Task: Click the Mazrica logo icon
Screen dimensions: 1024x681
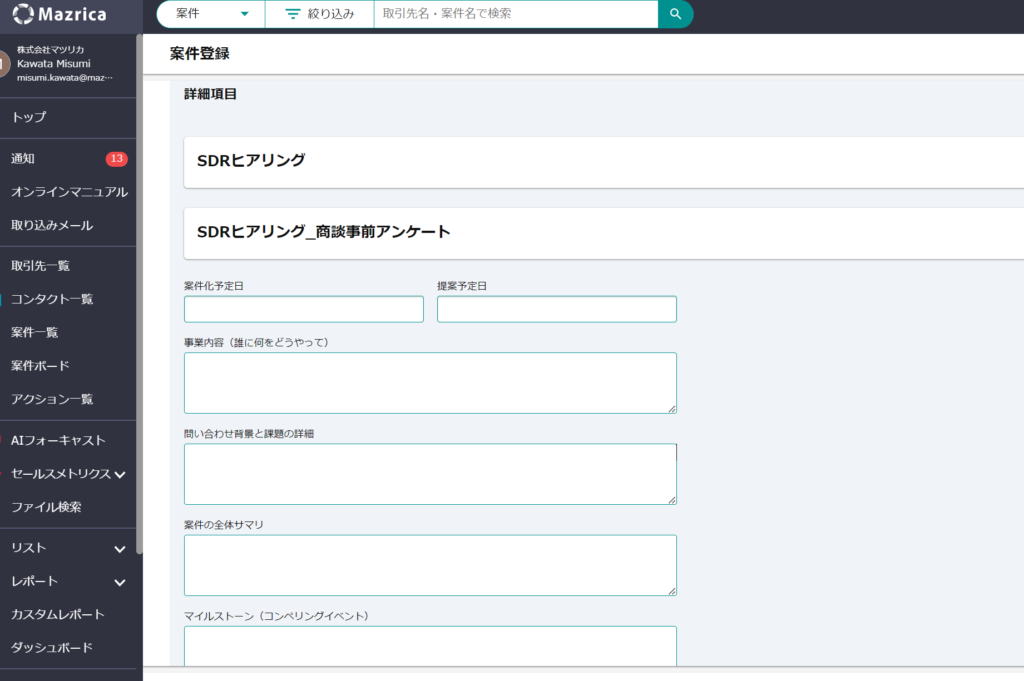Action: pos(23,14)
